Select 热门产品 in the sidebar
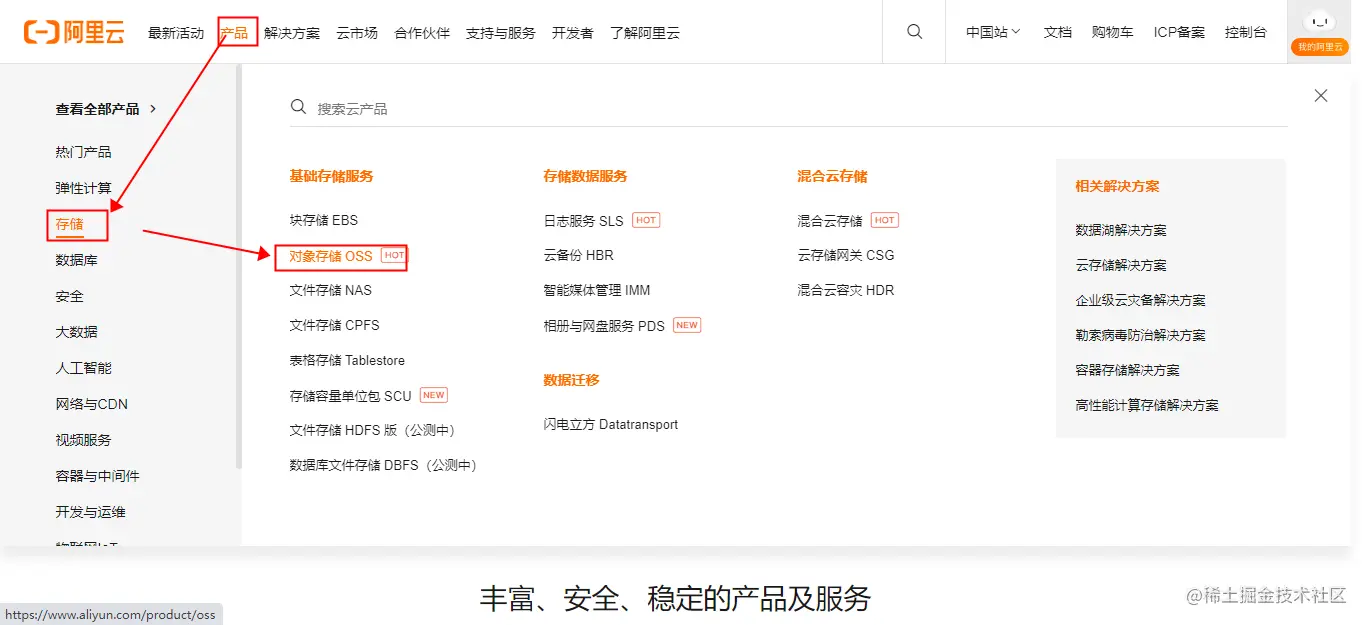Viewport: 1366px width, 625px height. click(84, 152)
